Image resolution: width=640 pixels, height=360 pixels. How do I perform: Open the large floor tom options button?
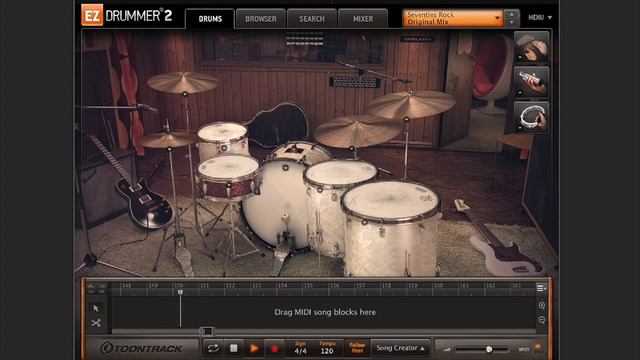364,222
